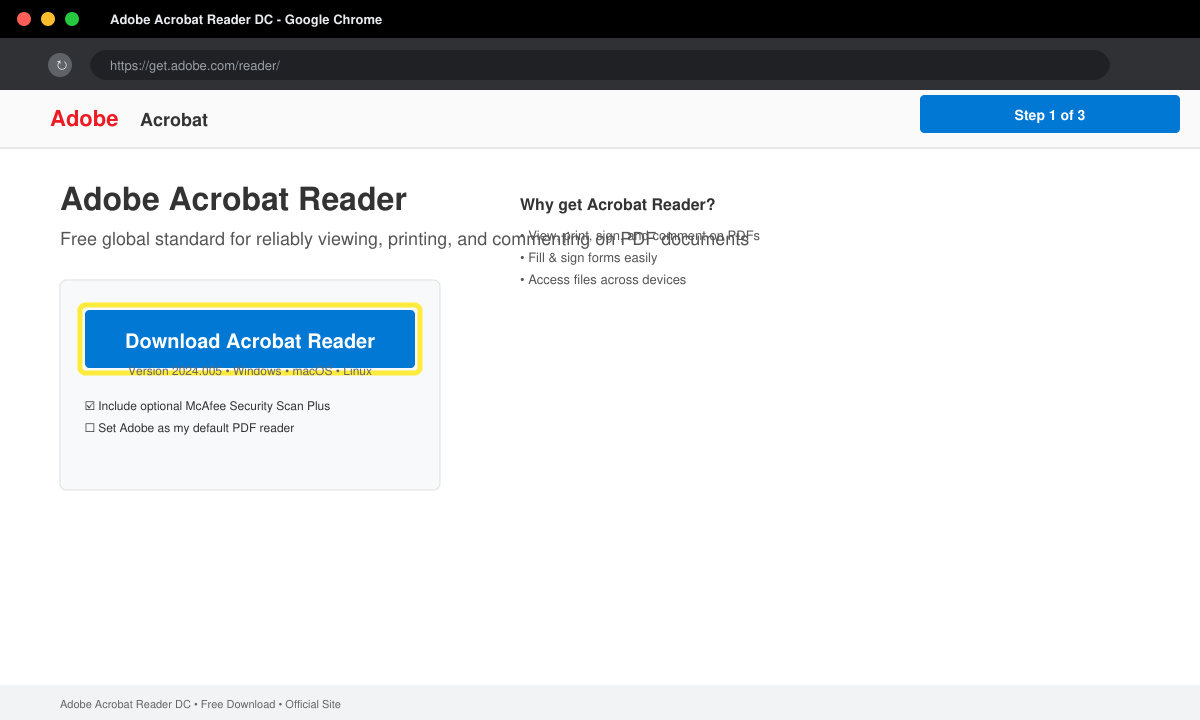Click the Fill & sign forms easily bullet
The height and width of the screenshot is (720, 1200).
[588, 258]
